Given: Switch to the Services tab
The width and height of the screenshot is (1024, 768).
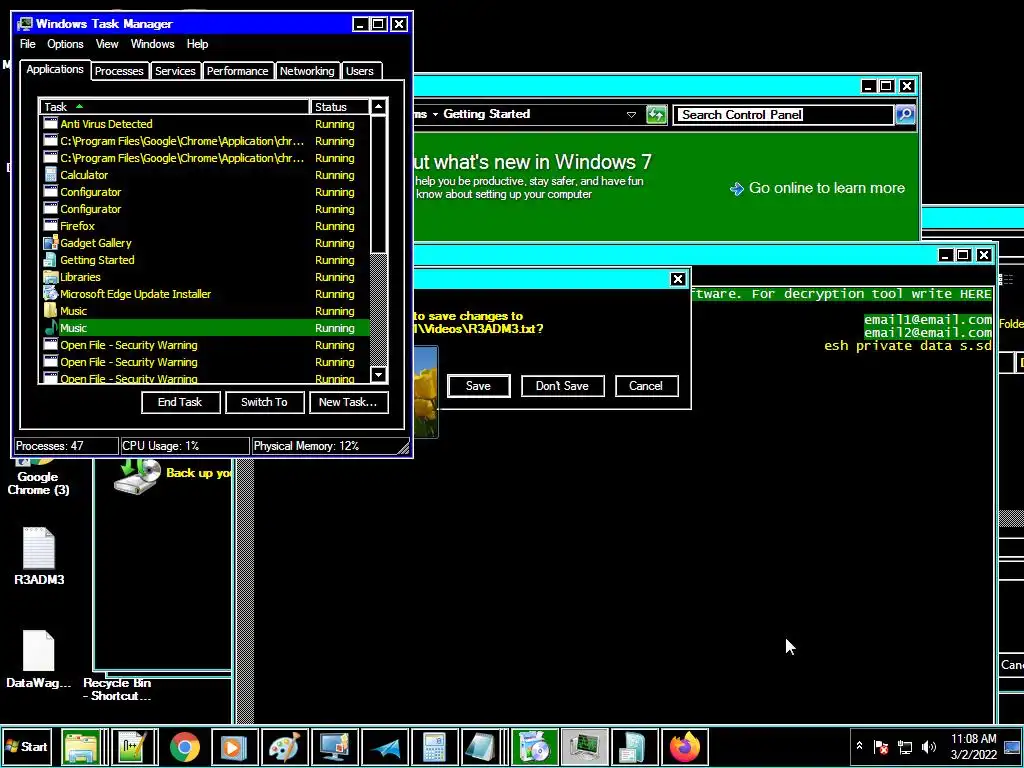Looking at the screenshot, I should (x=175, y=71).
